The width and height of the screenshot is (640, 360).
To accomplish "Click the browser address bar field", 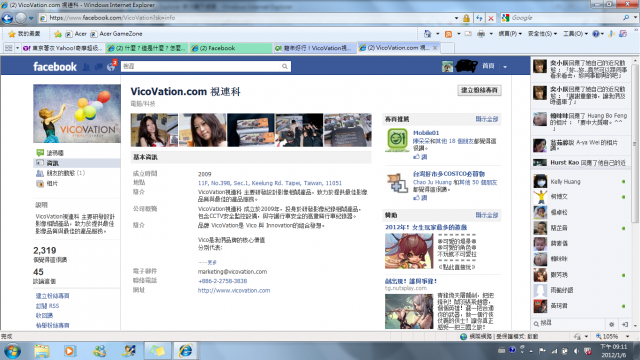I will pos(246,18).
